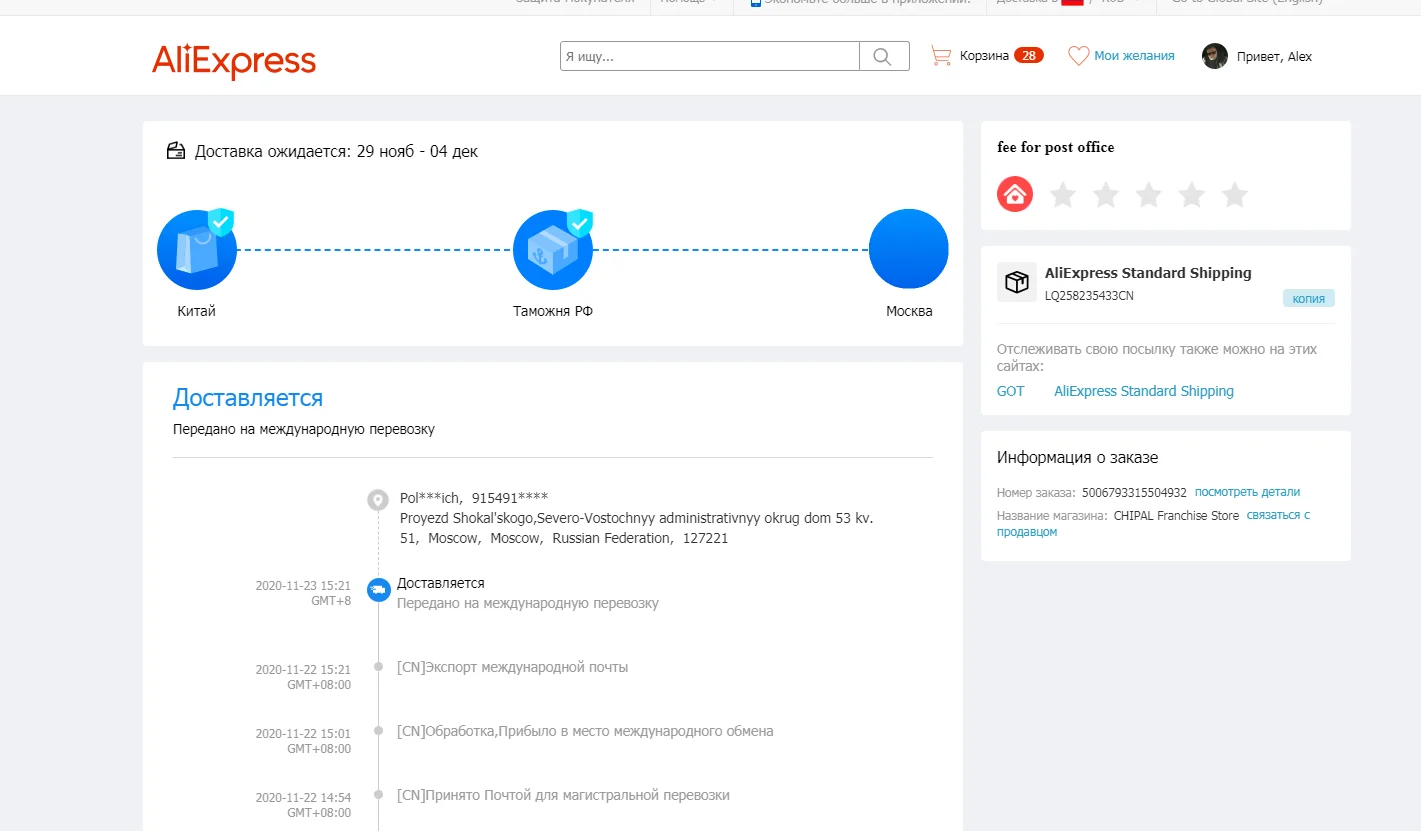Image resolution: width=1421 pixels, height=831 pixels.
Task: Click the shield checkmark badge on Китай stage
Action: (221, 222)
